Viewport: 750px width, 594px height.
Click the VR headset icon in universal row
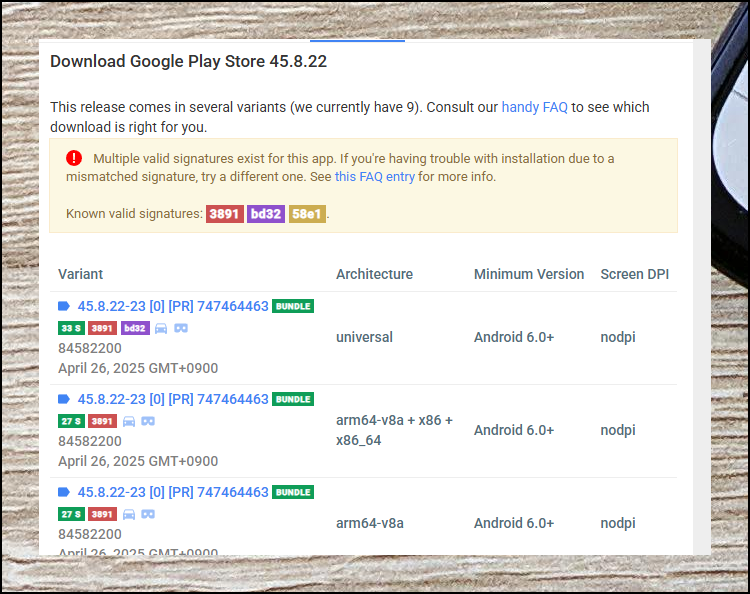click(x=181, y=328)
